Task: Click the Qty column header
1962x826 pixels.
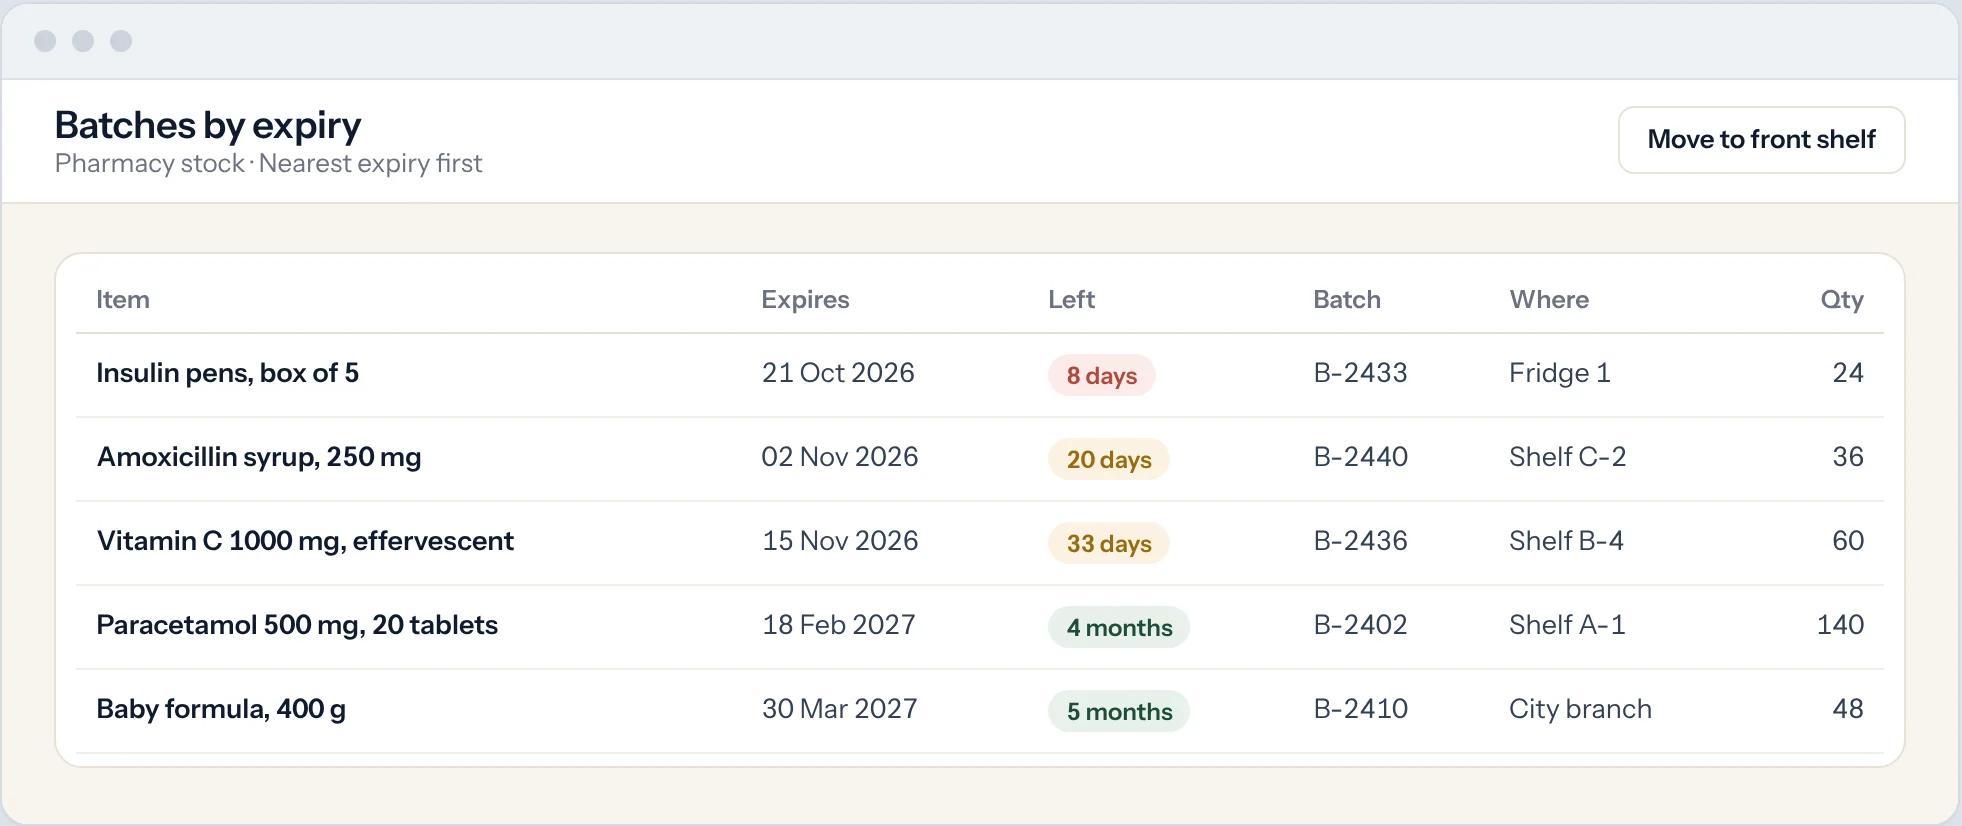Action: (1841, 300)
